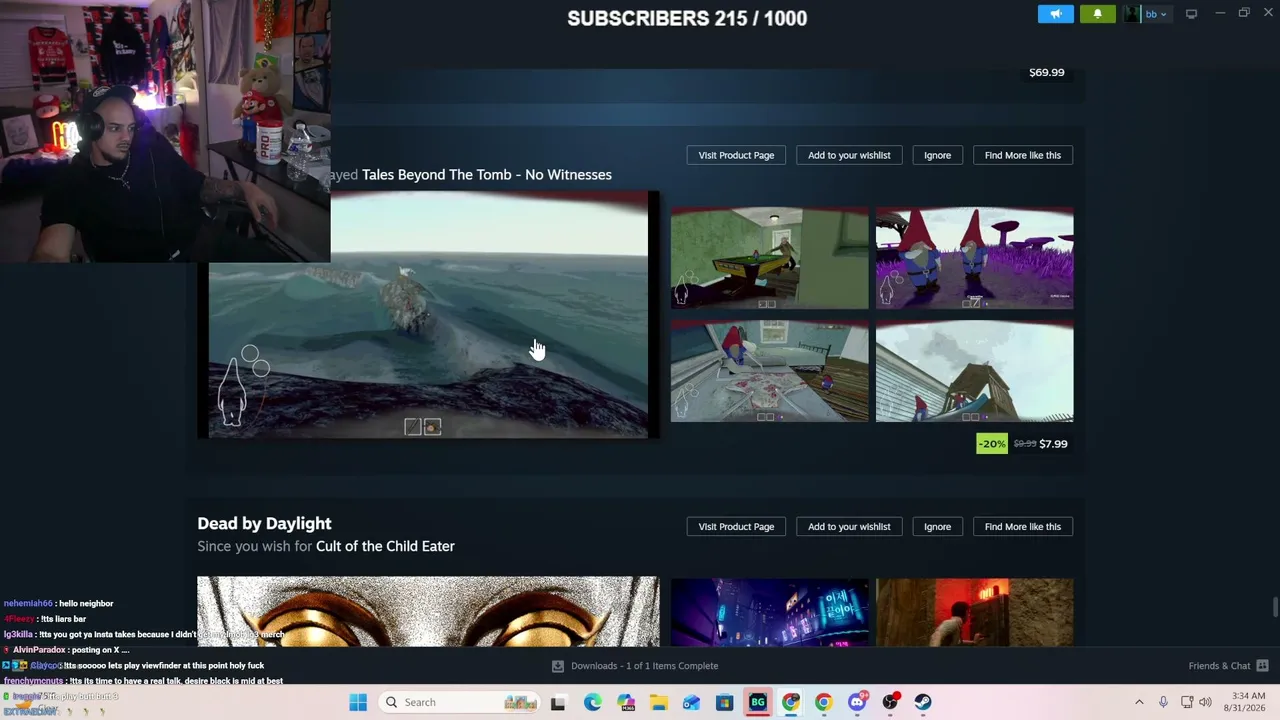The height and width of the screenshot is (720, 1280).
Task: Click the taskbar Search box
Action: [x=461, y=702]
